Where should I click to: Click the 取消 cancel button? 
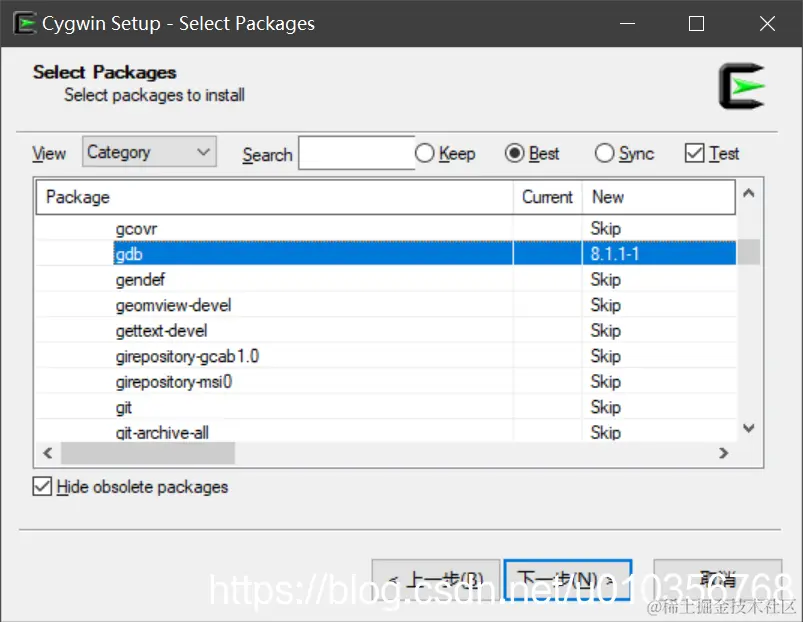717,580
